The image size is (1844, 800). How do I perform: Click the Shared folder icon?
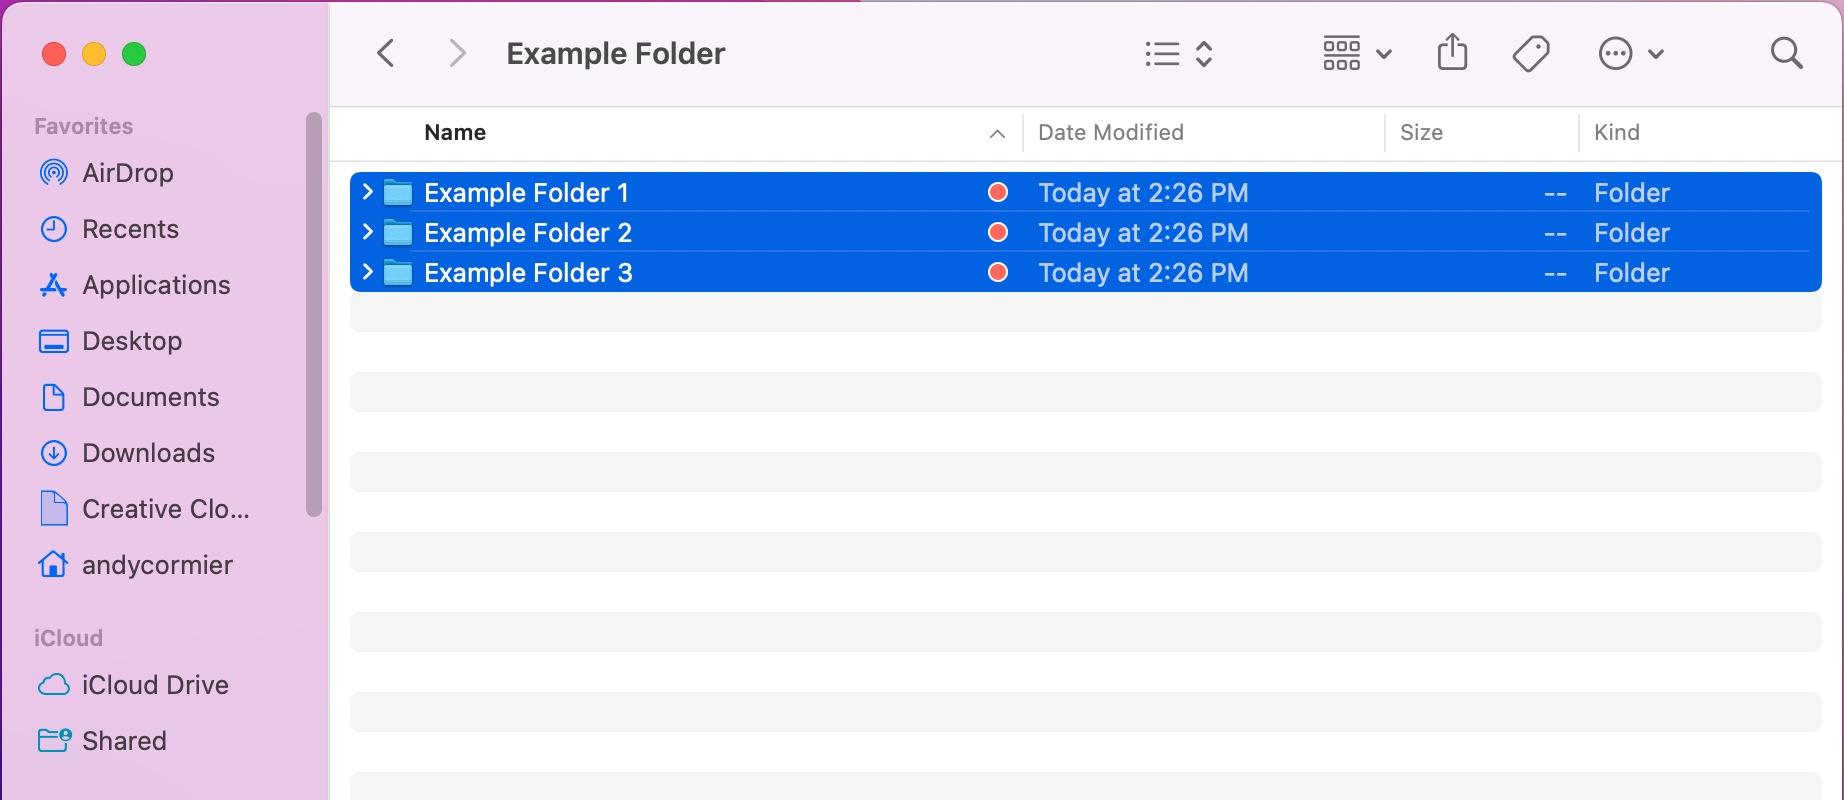pyautogui.click(x=54, y=740)
